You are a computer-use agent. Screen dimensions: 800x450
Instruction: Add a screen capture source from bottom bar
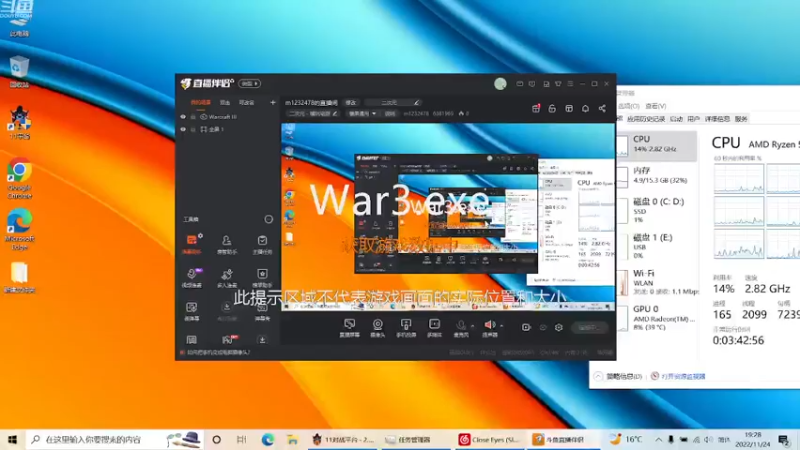point(349,328)
